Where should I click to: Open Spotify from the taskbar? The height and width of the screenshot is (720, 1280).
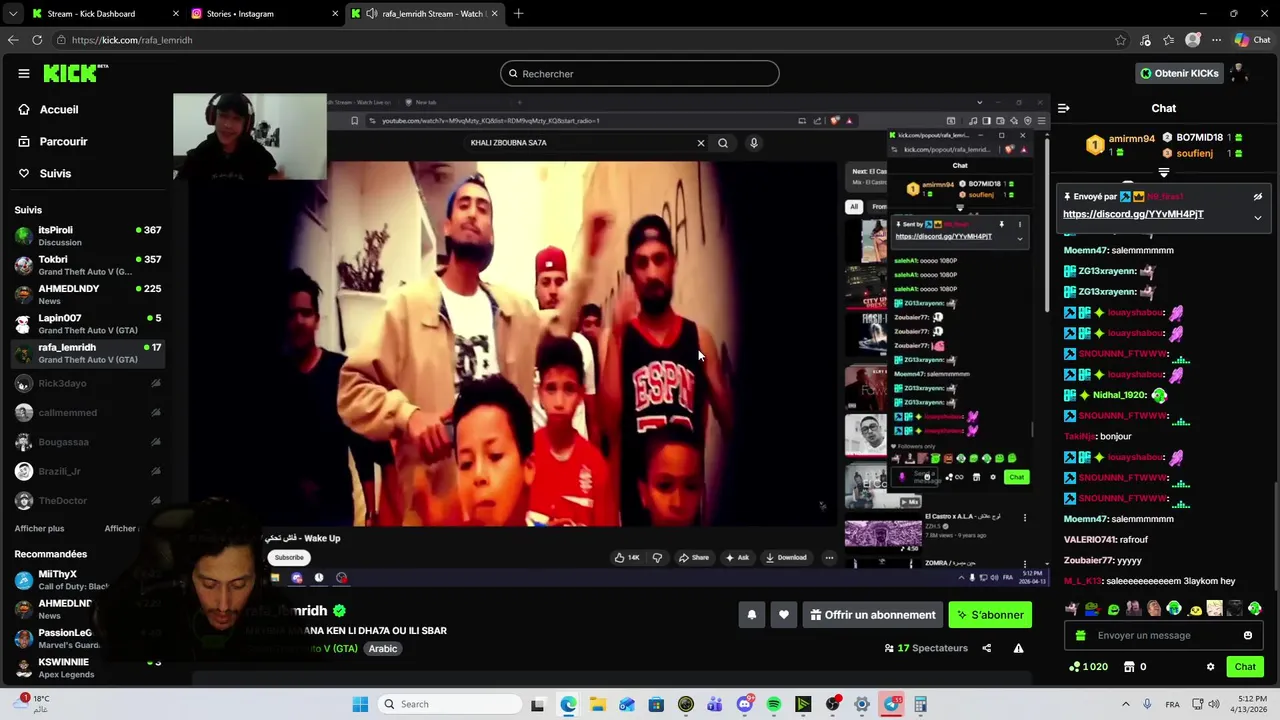[774, 704]
